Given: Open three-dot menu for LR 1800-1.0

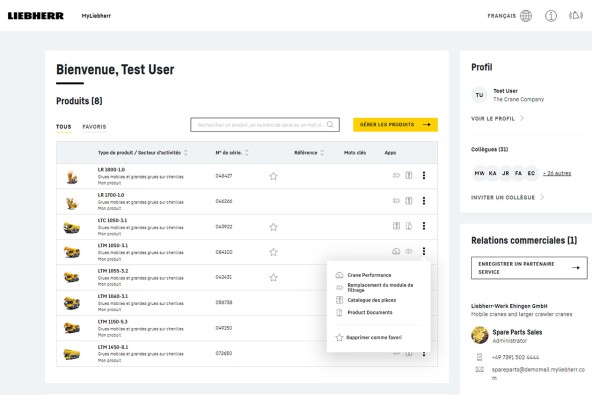Looking at the screenshot, I should (424, 175).
